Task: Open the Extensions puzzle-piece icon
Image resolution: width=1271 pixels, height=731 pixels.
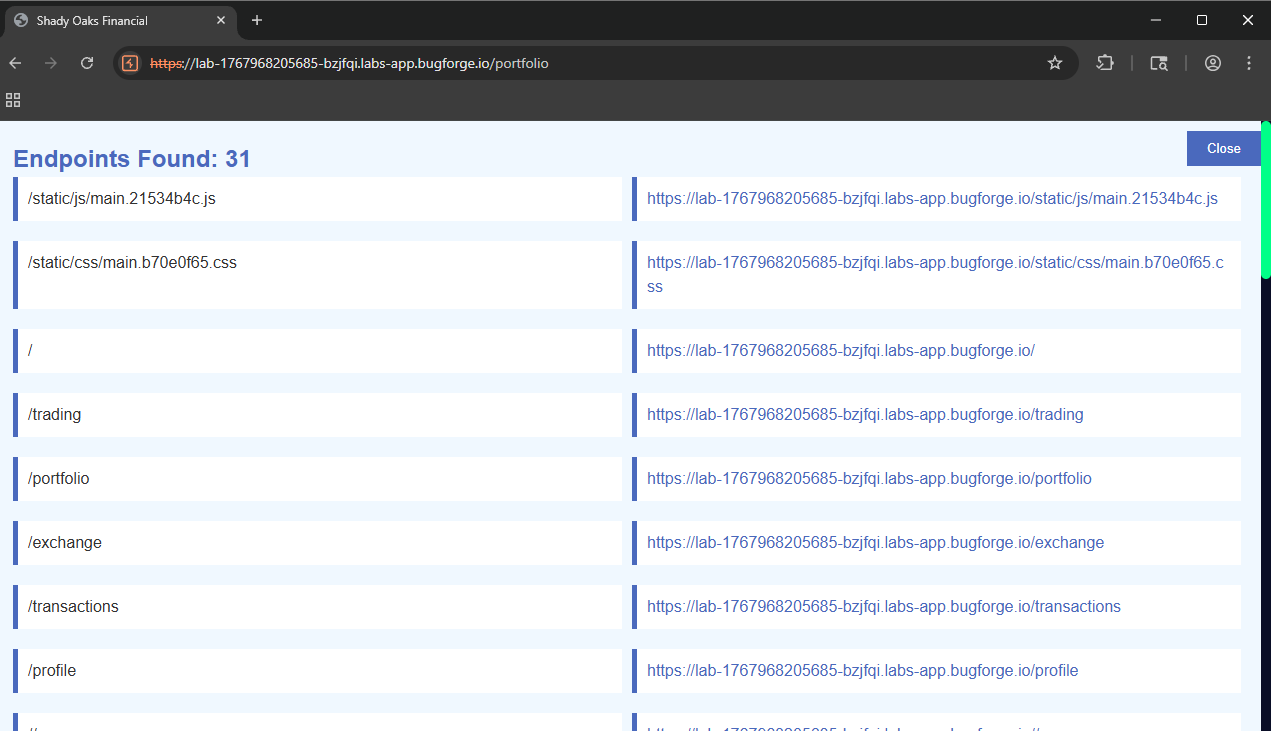Action: tap(1104, 62)
